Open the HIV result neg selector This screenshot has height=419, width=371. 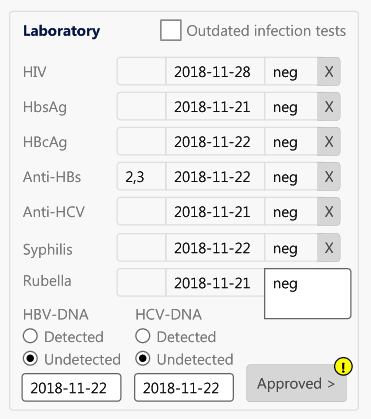(291, 72)
